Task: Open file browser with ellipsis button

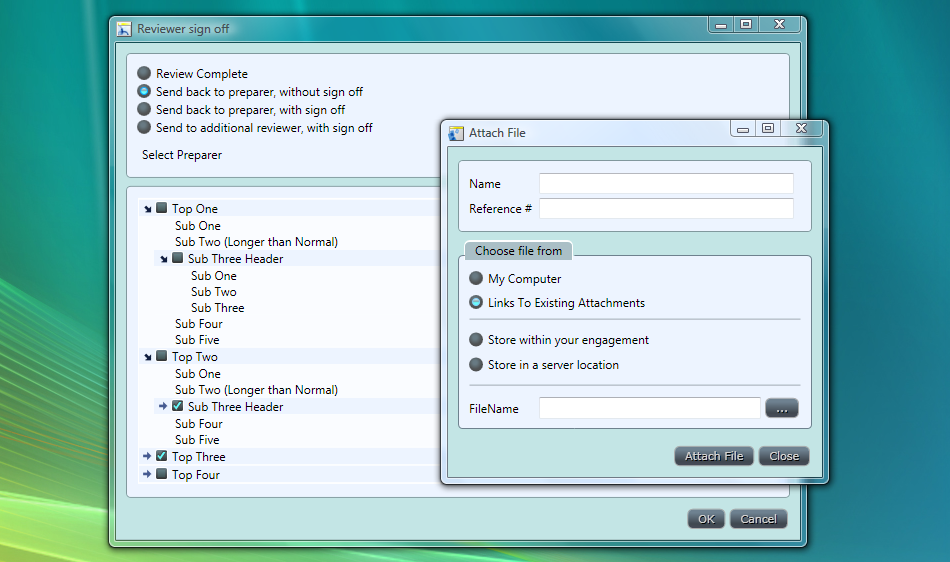Action: (x=782, y=408)
